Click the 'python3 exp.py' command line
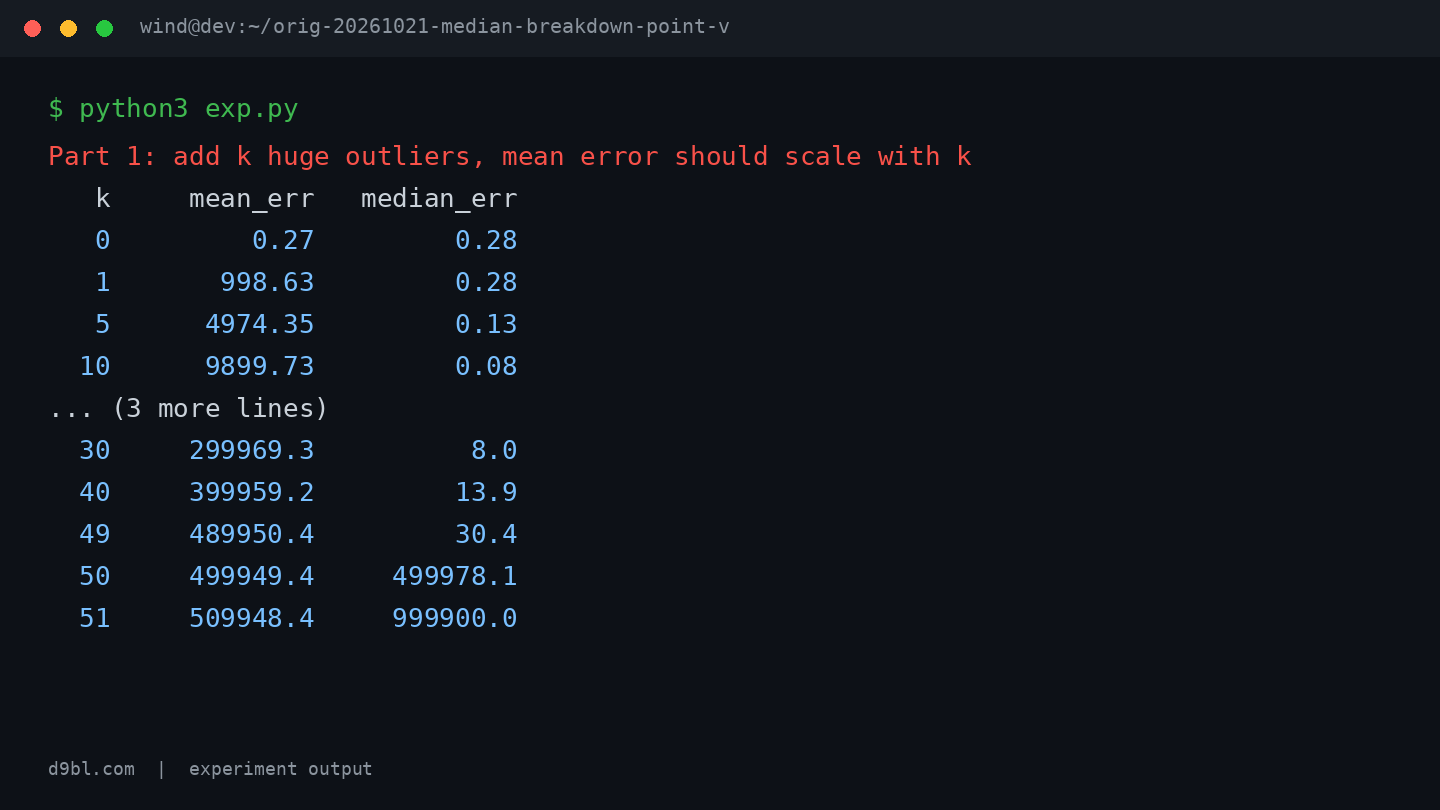The width and height of the screenshot is (1440, 810). pos(173,109)
